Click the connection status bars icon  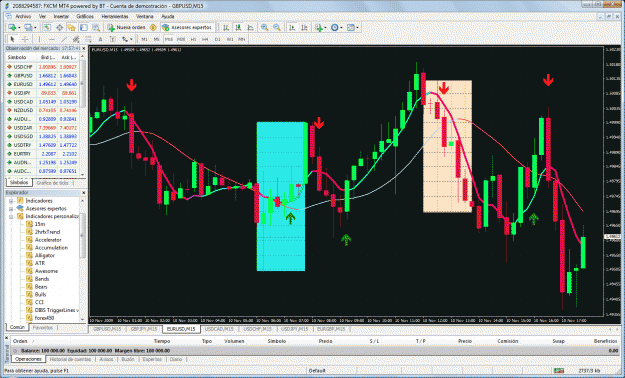coord(559,371)
